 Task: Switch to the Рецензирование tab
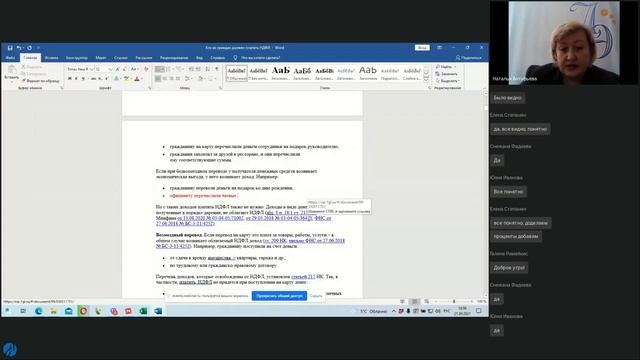click(x=174, y=58)
